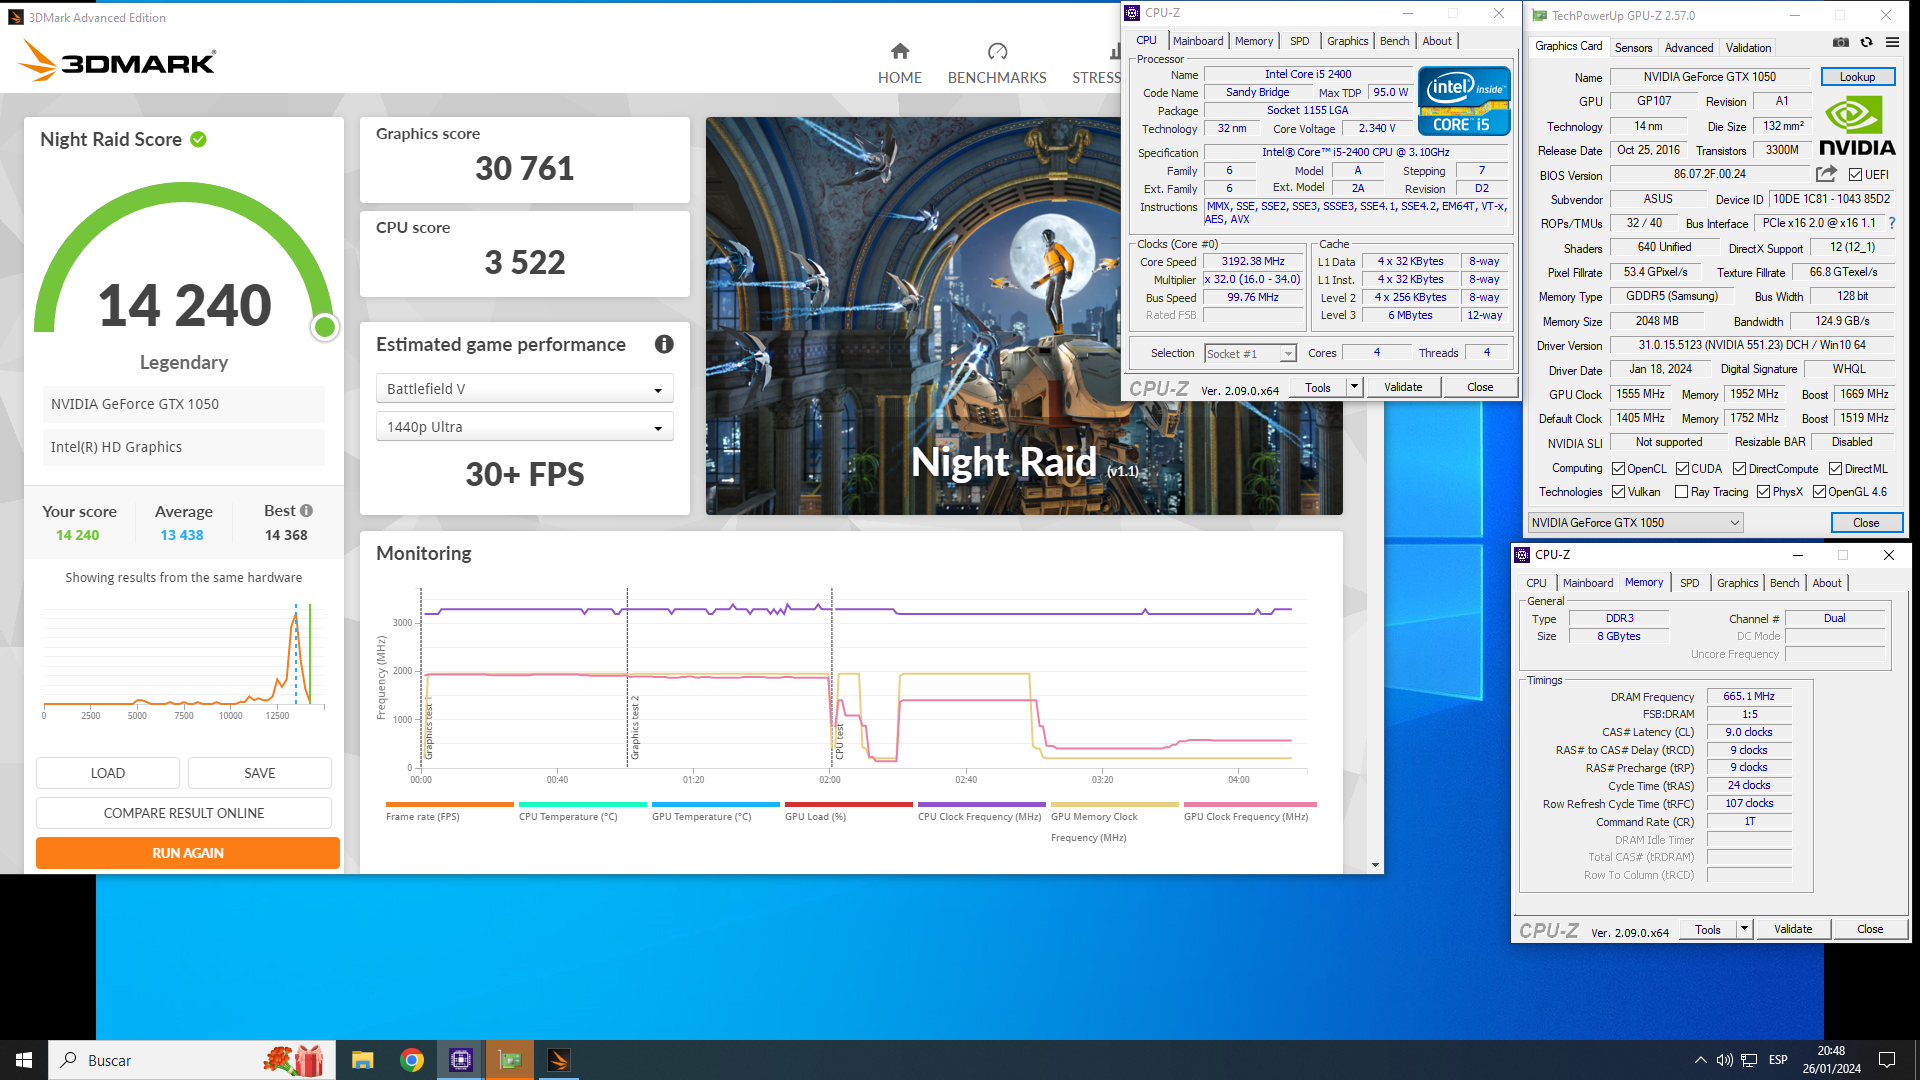1920x1080 pixels.
Task: Click the Night Raid preview image
Action: tap(1024, 316)
